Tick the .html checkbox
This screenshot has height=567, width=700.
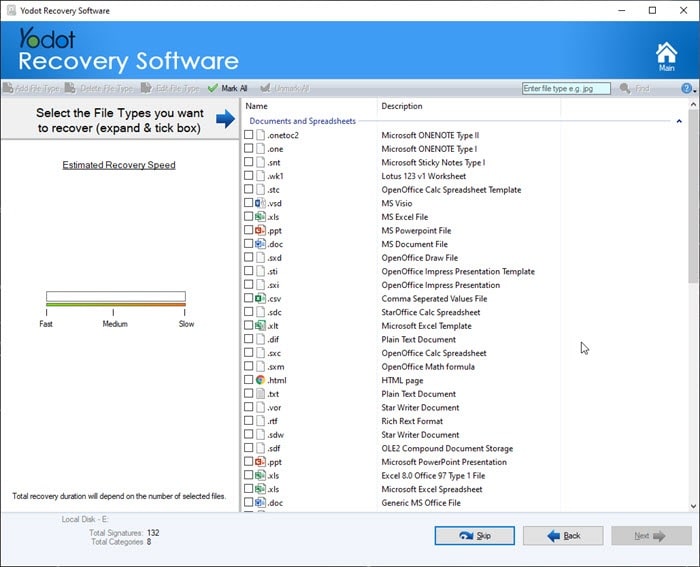[x=249, y=380]
